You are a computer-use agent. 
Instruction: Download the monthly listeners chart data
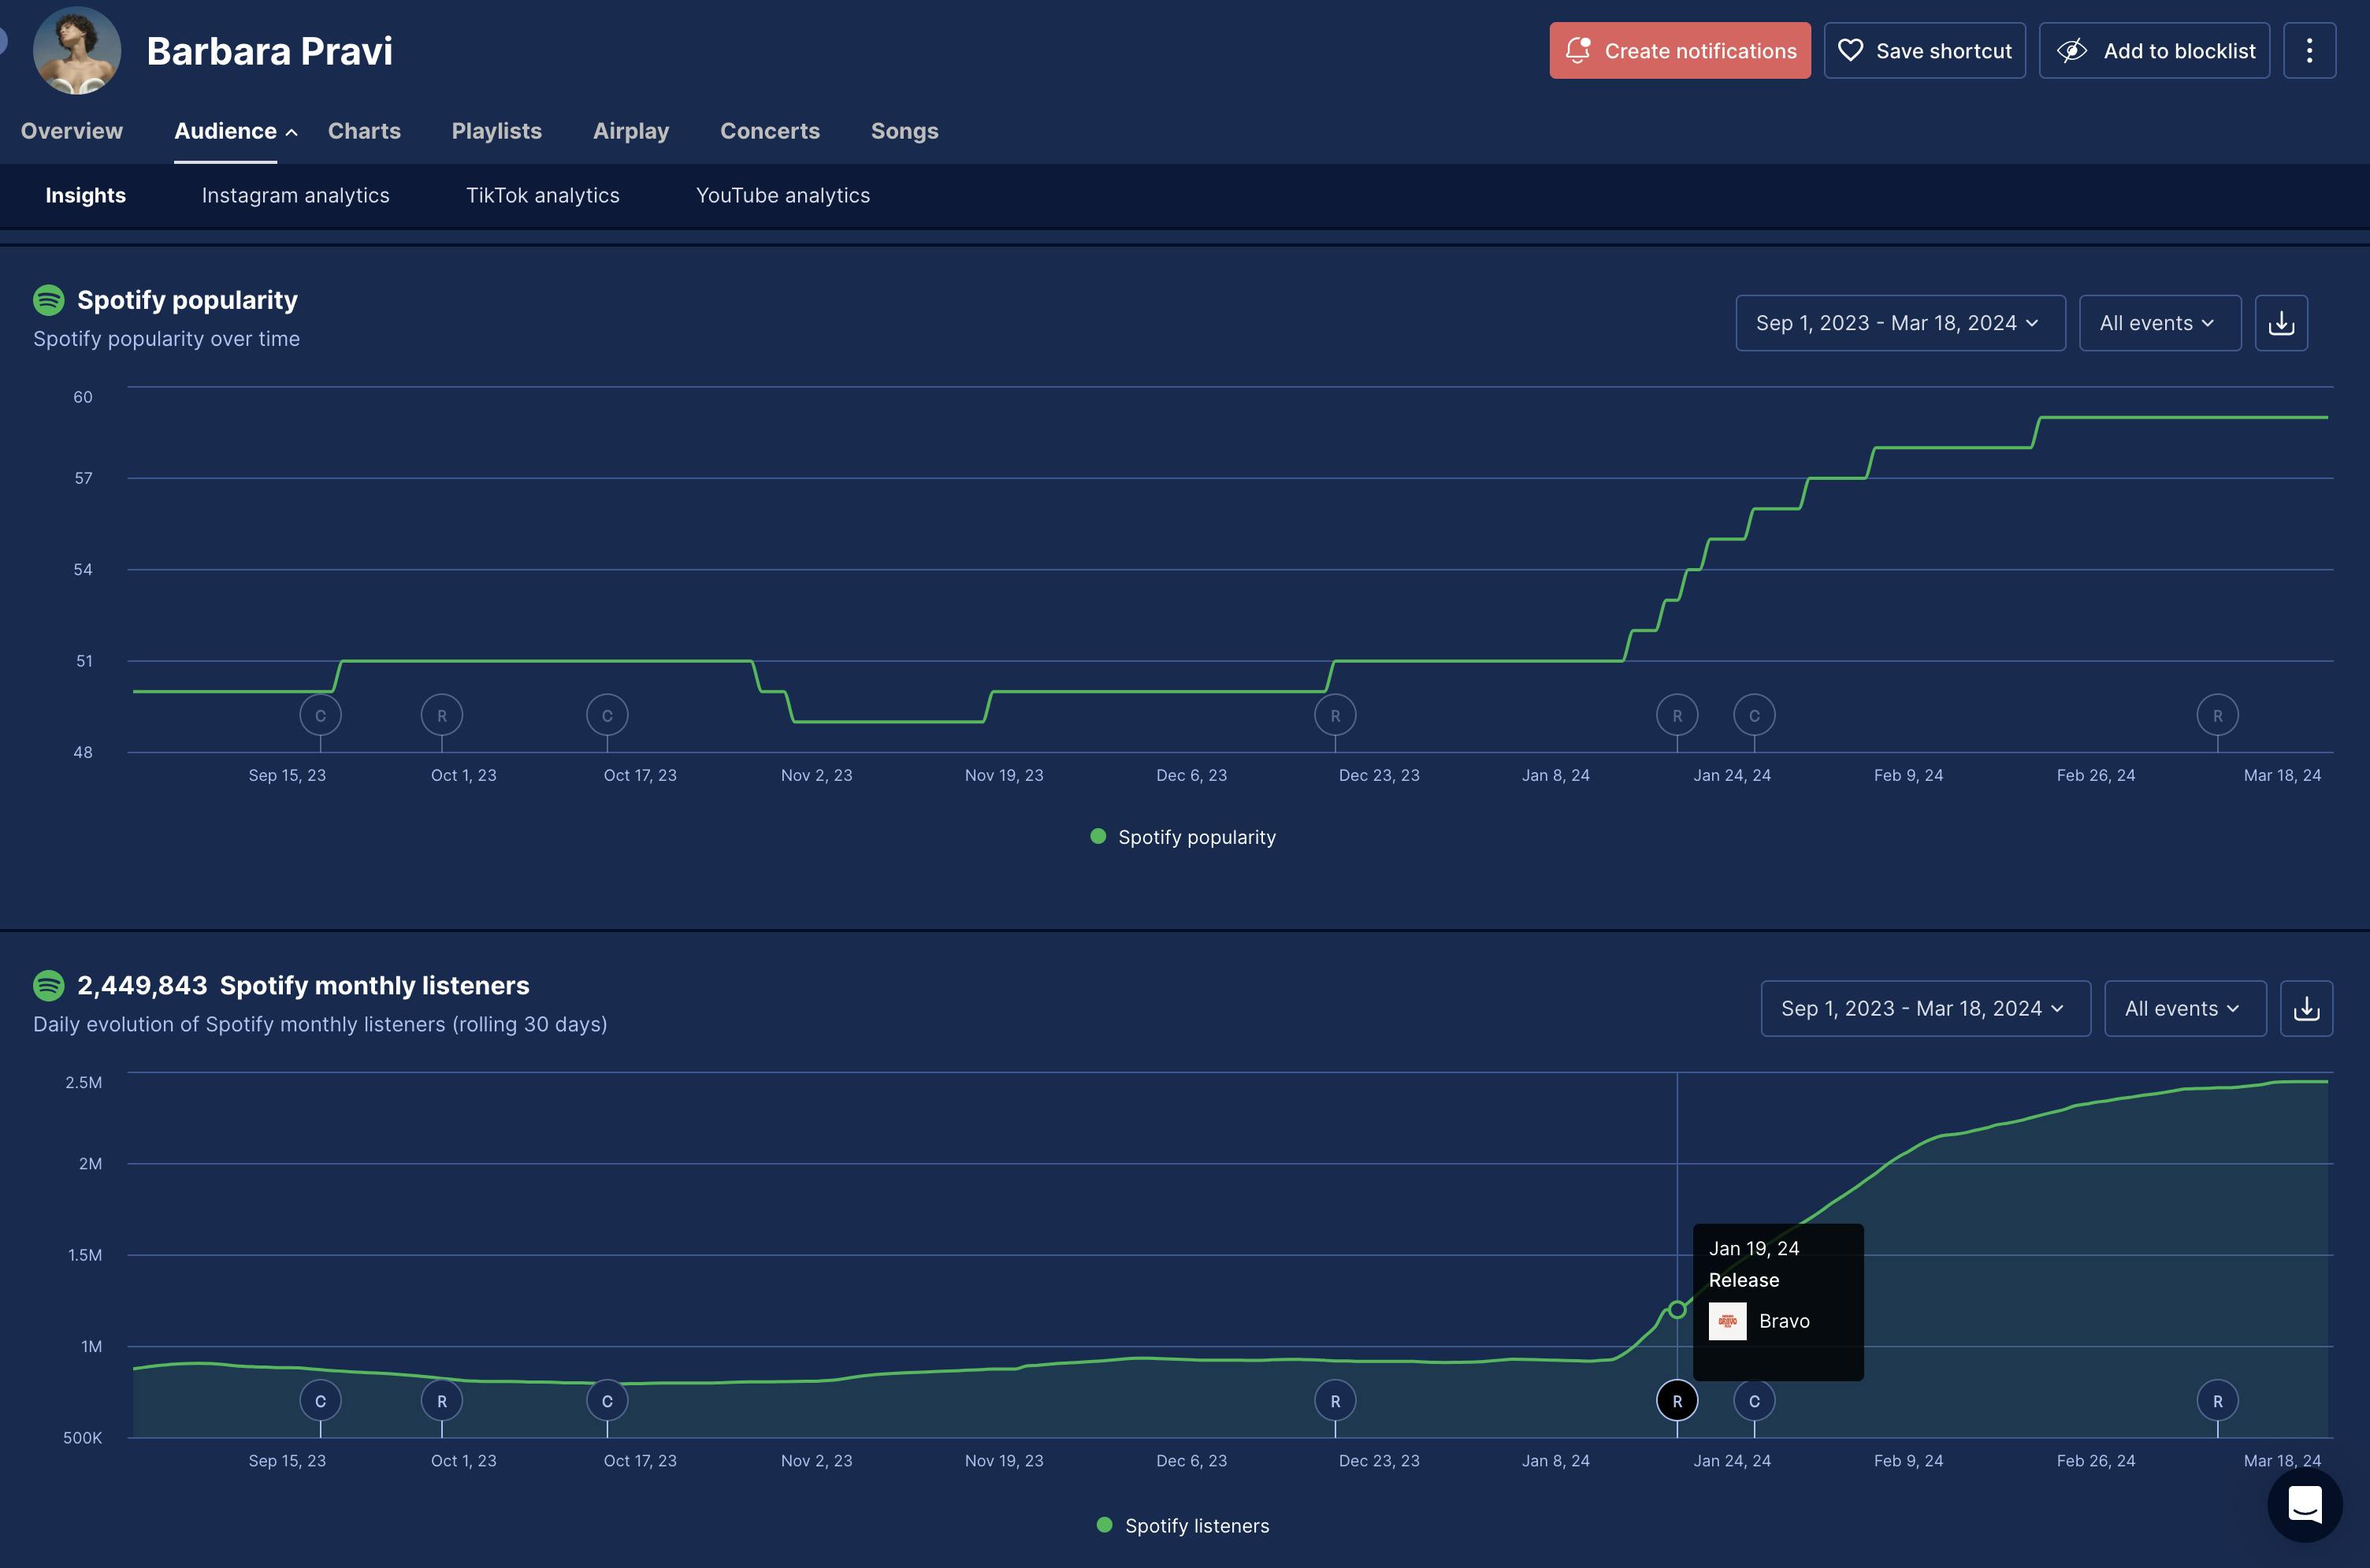(x=2306, y=1008)
